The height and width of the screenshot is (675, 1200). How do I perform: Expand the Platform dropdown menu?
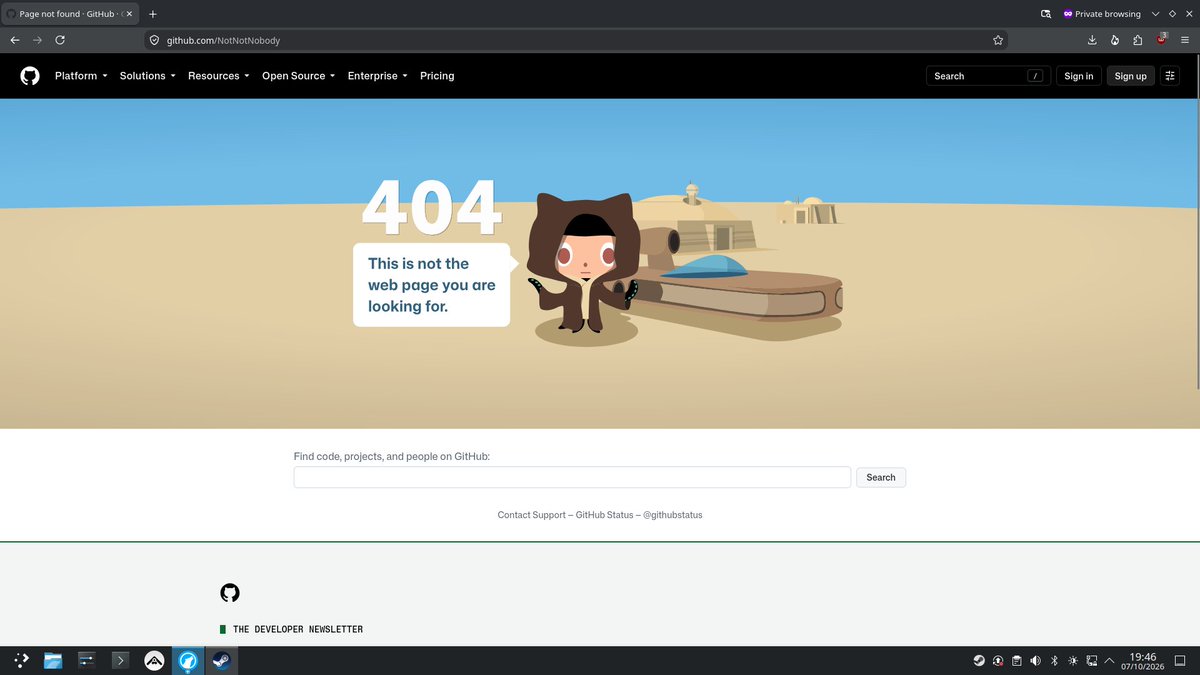(x=81, y=76)
